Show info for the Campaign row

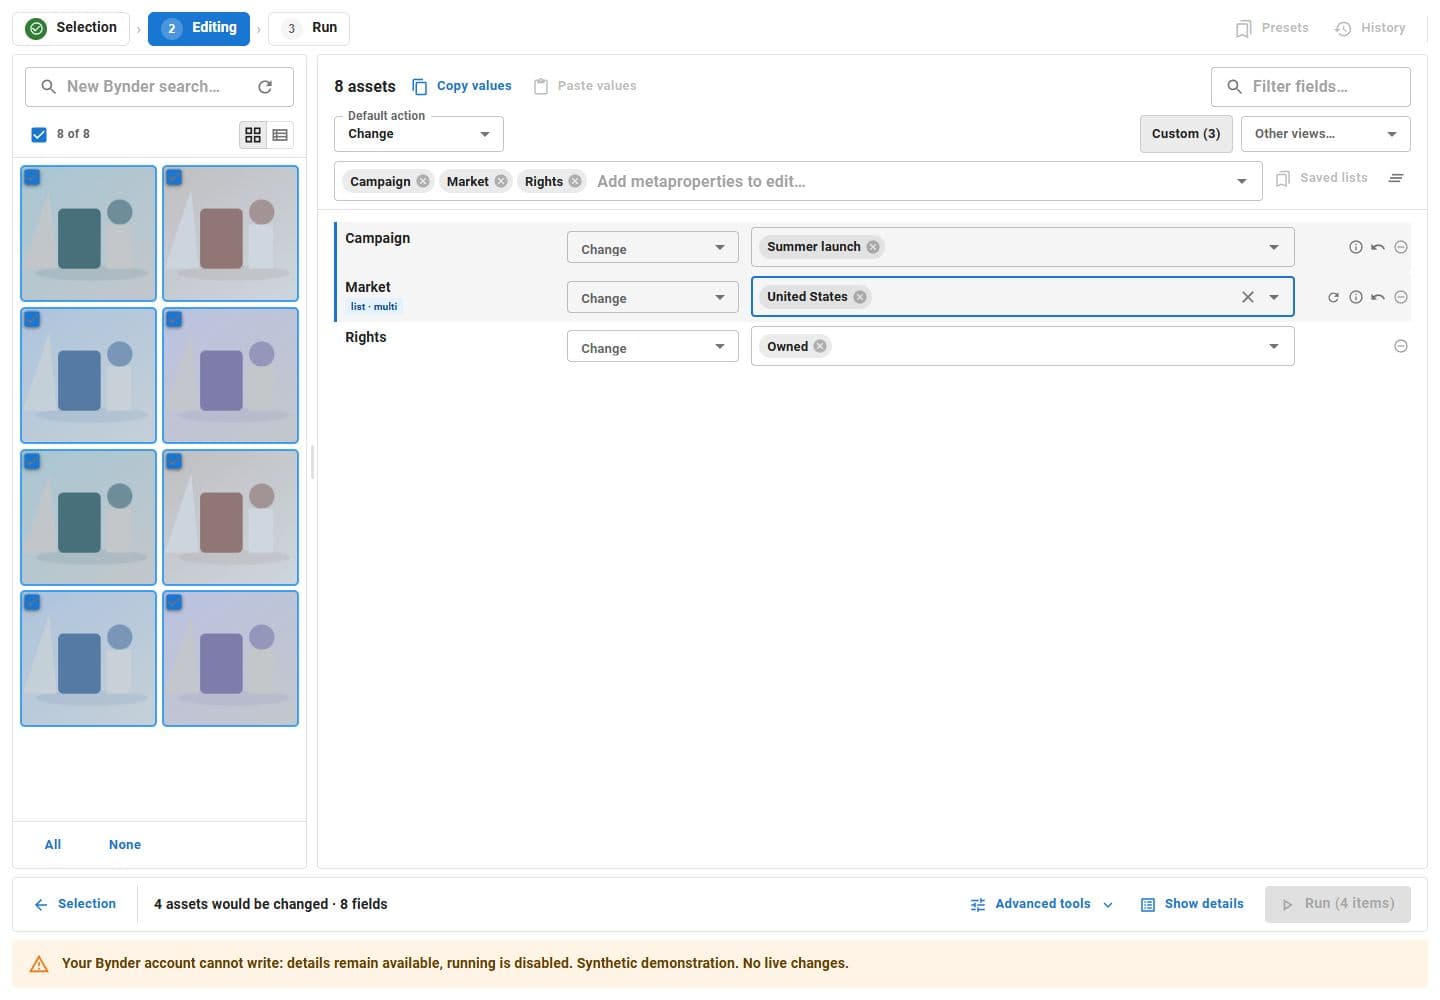point(1356,247)
